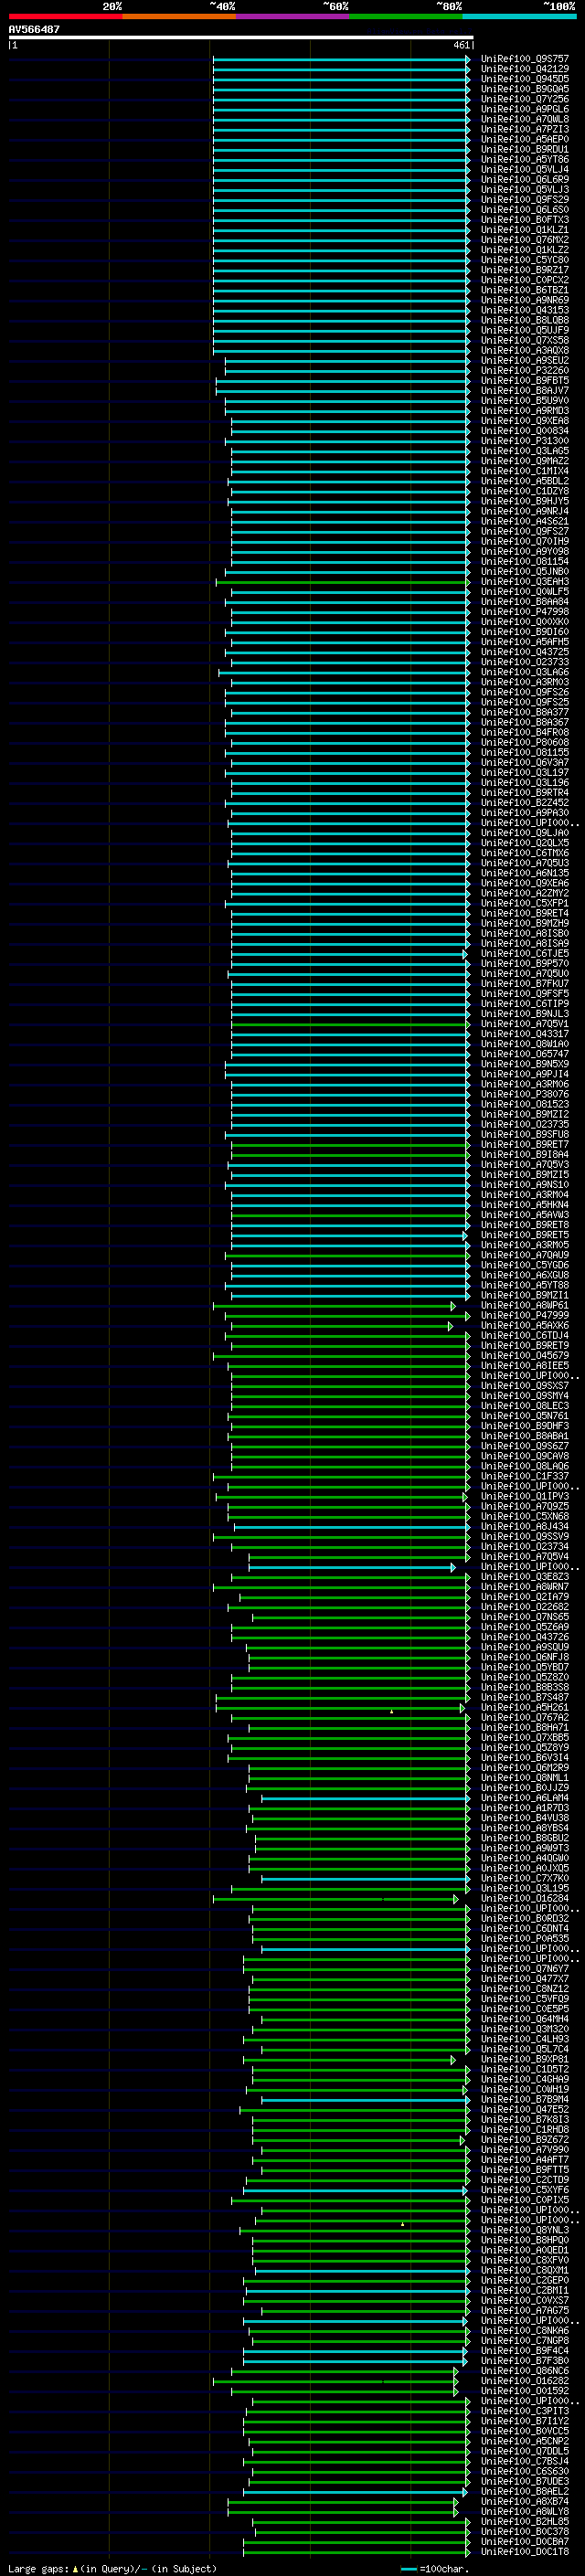Open hit UniRef100_A9PGL6
This screenshot has height=2576, width=585.
pos(525,109)
